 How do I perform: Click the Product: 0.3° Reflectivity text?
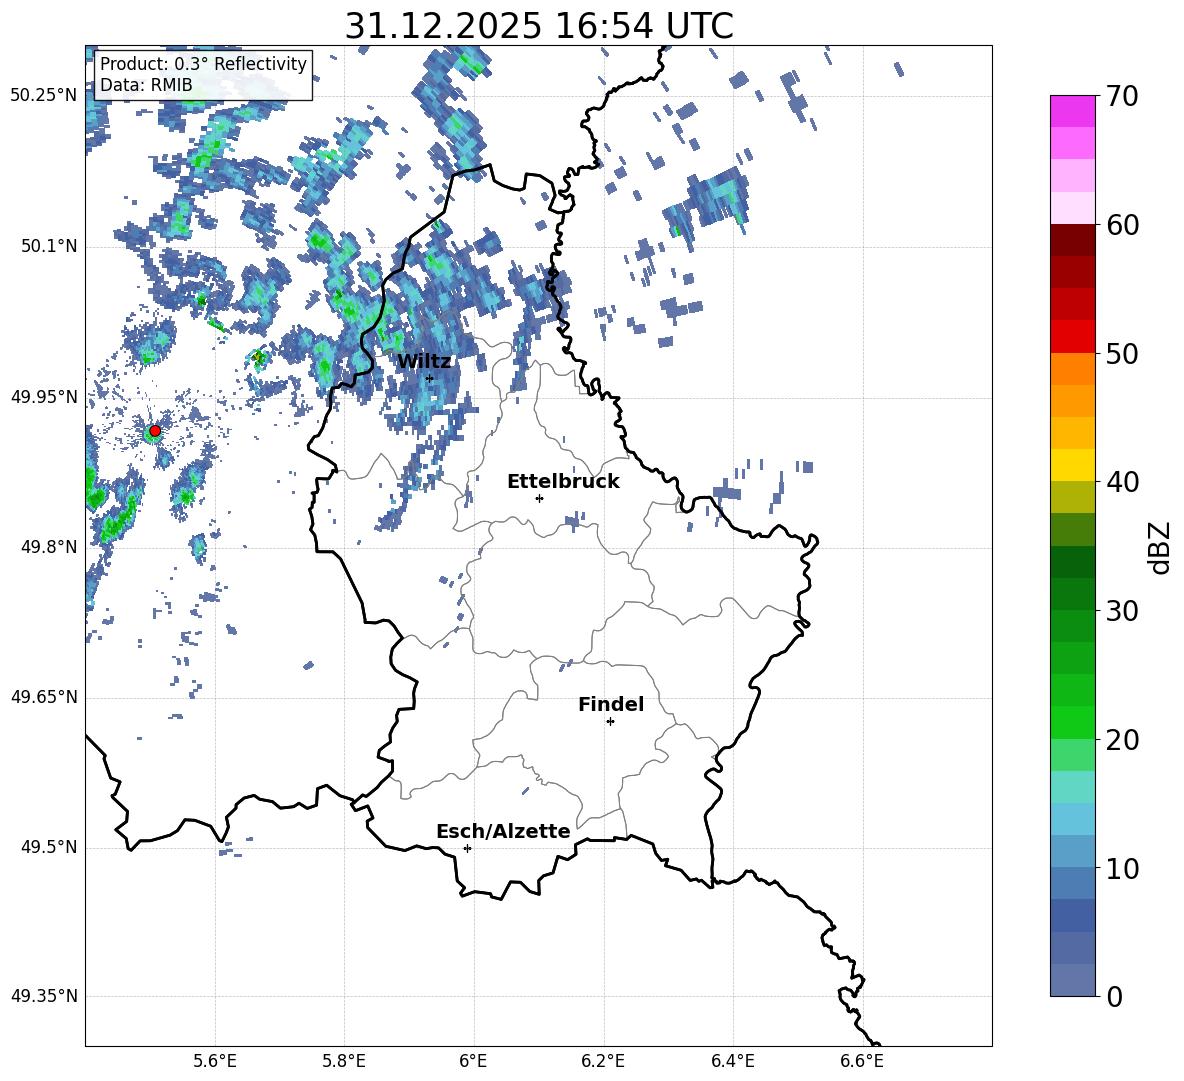(203, 63)
